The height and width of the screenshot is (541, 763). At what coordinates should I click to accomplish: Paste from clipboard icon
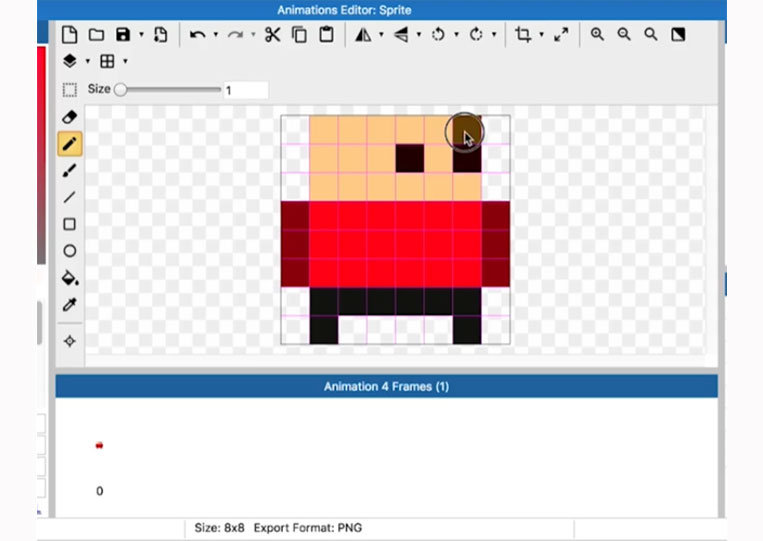[327, 35]
